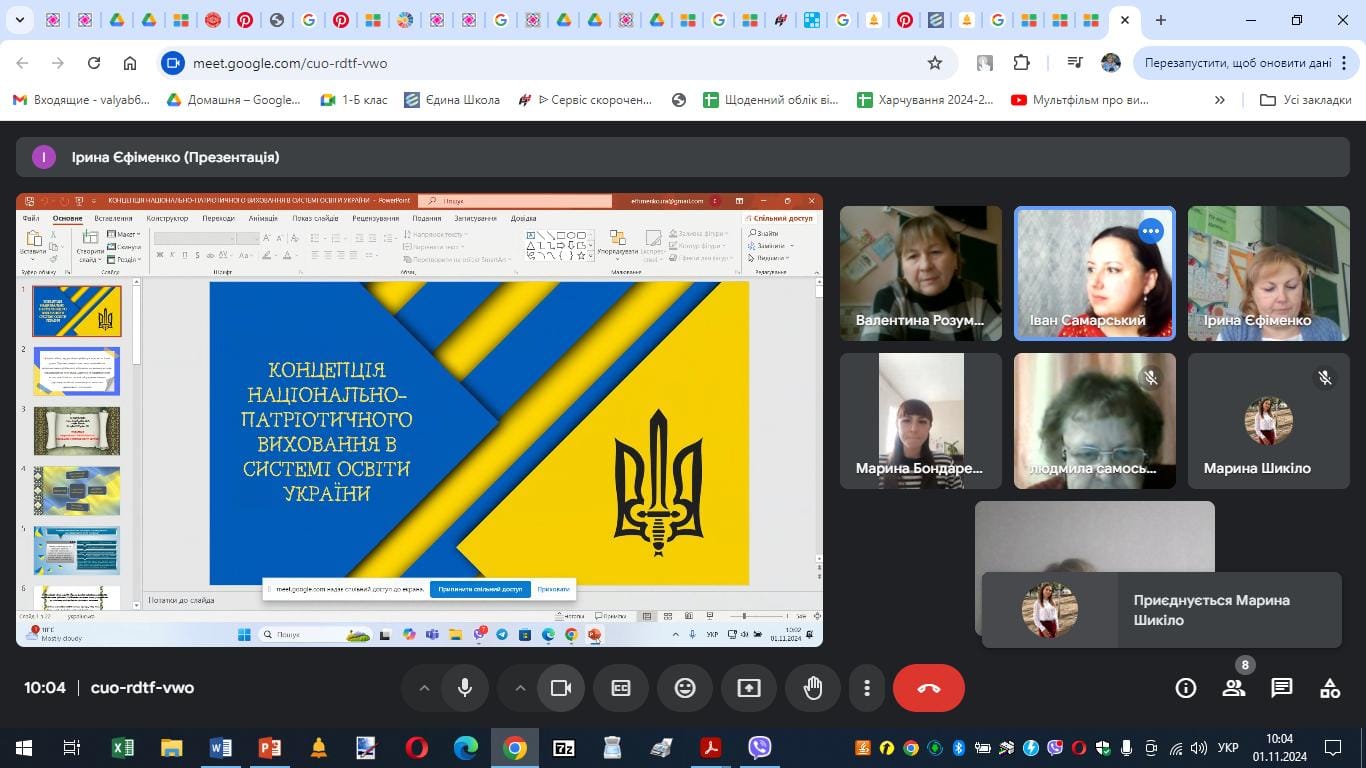Click the Meet camera icon in address bar
Image resolution: width=1366 pixels, height=768 pixels.
tap(173, 63)
